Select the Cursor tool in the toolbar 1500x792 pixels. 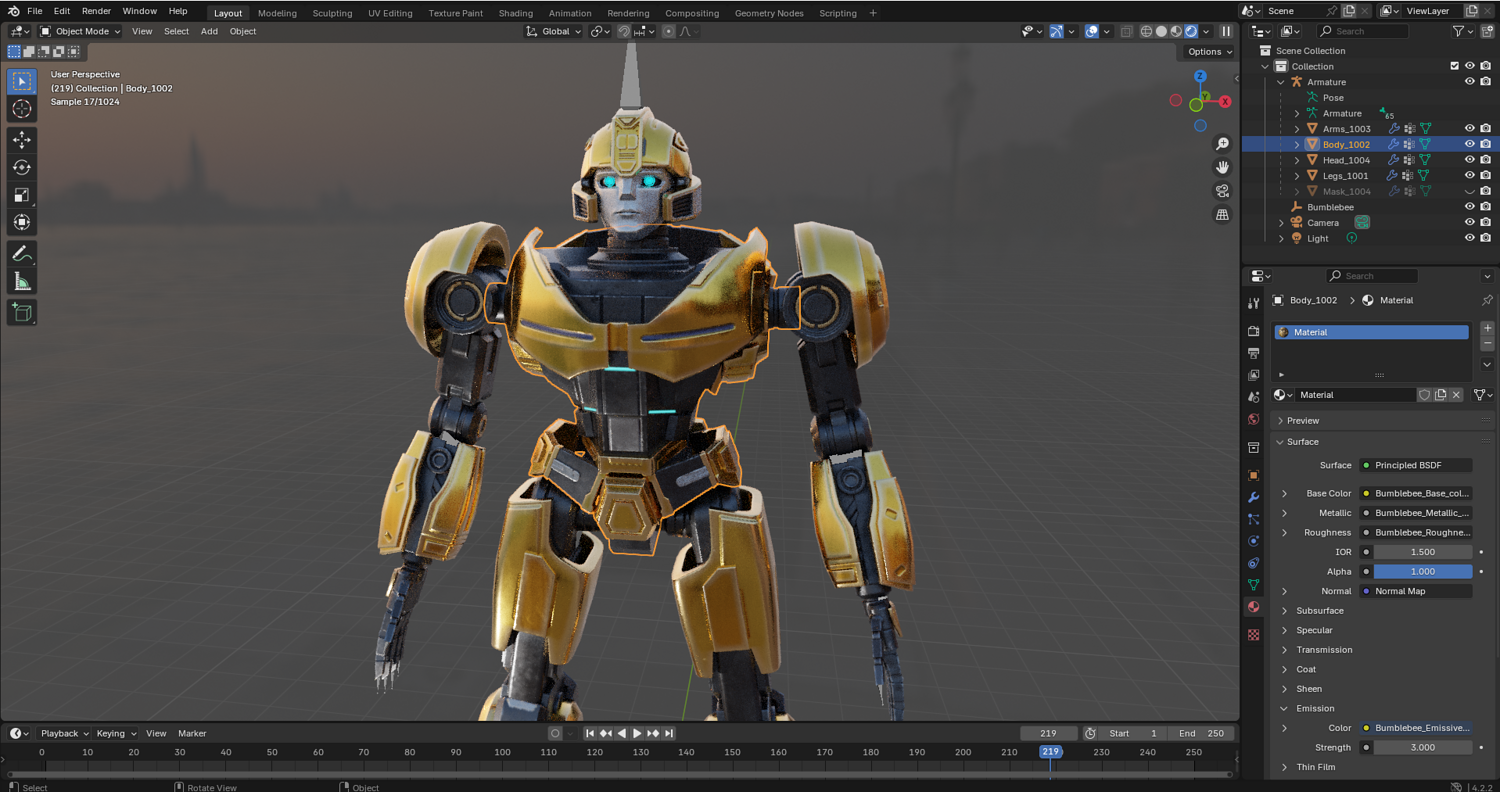pos(21,109)
